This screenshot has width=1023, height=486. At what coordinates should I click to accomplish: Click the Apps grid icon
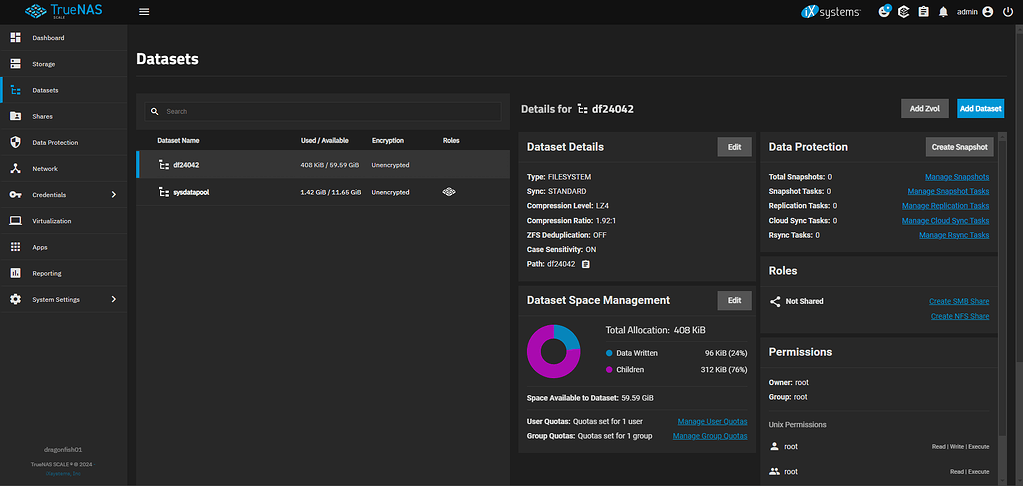point(16,247)
